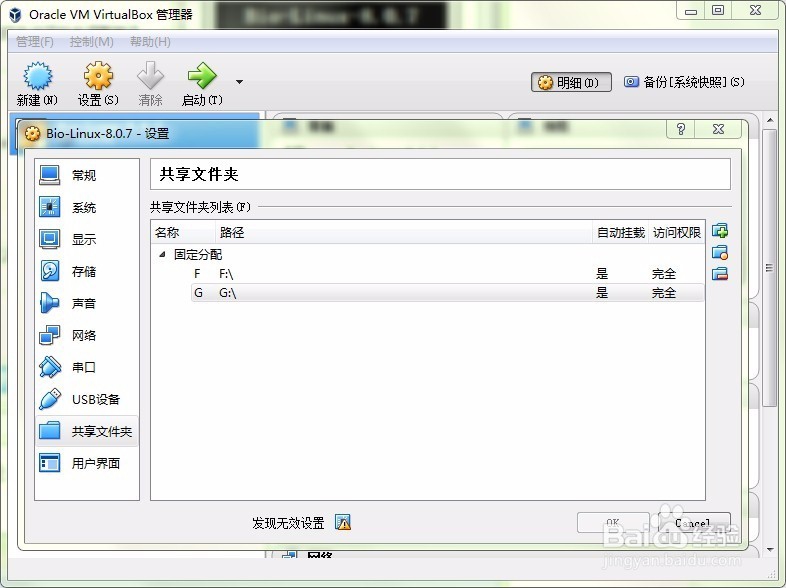Select the 共享文件夹 Shared Folders category
786x588 pixels.
(x=87, y=431)
